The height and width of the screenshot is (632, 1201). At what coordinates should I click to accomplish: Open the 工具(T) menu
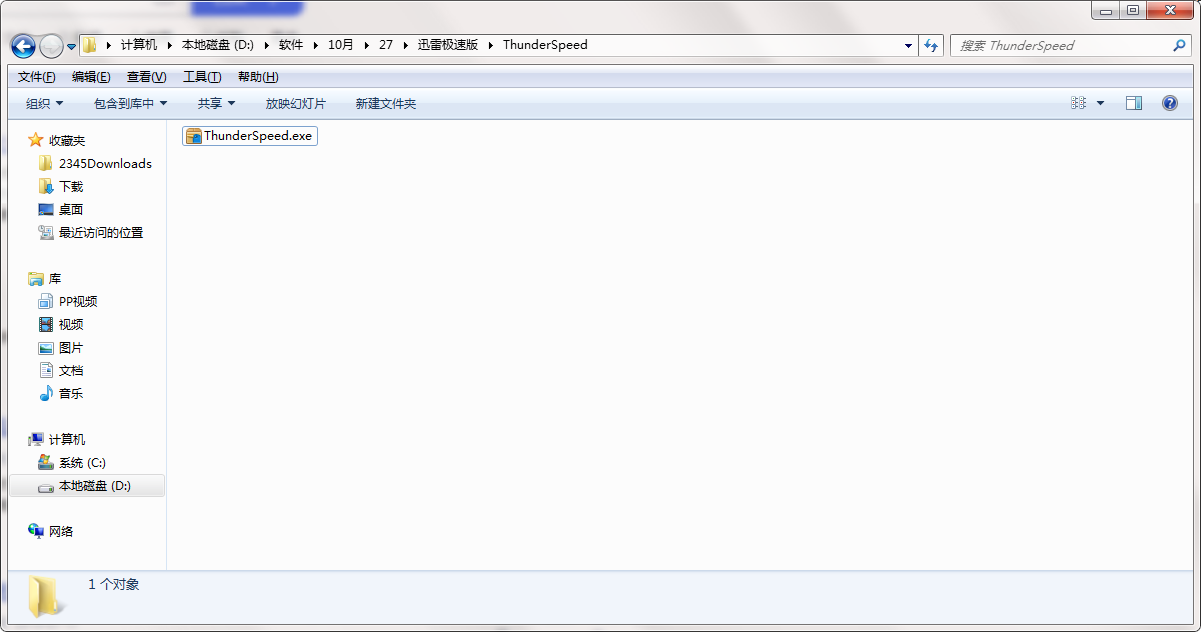point(202,77)
